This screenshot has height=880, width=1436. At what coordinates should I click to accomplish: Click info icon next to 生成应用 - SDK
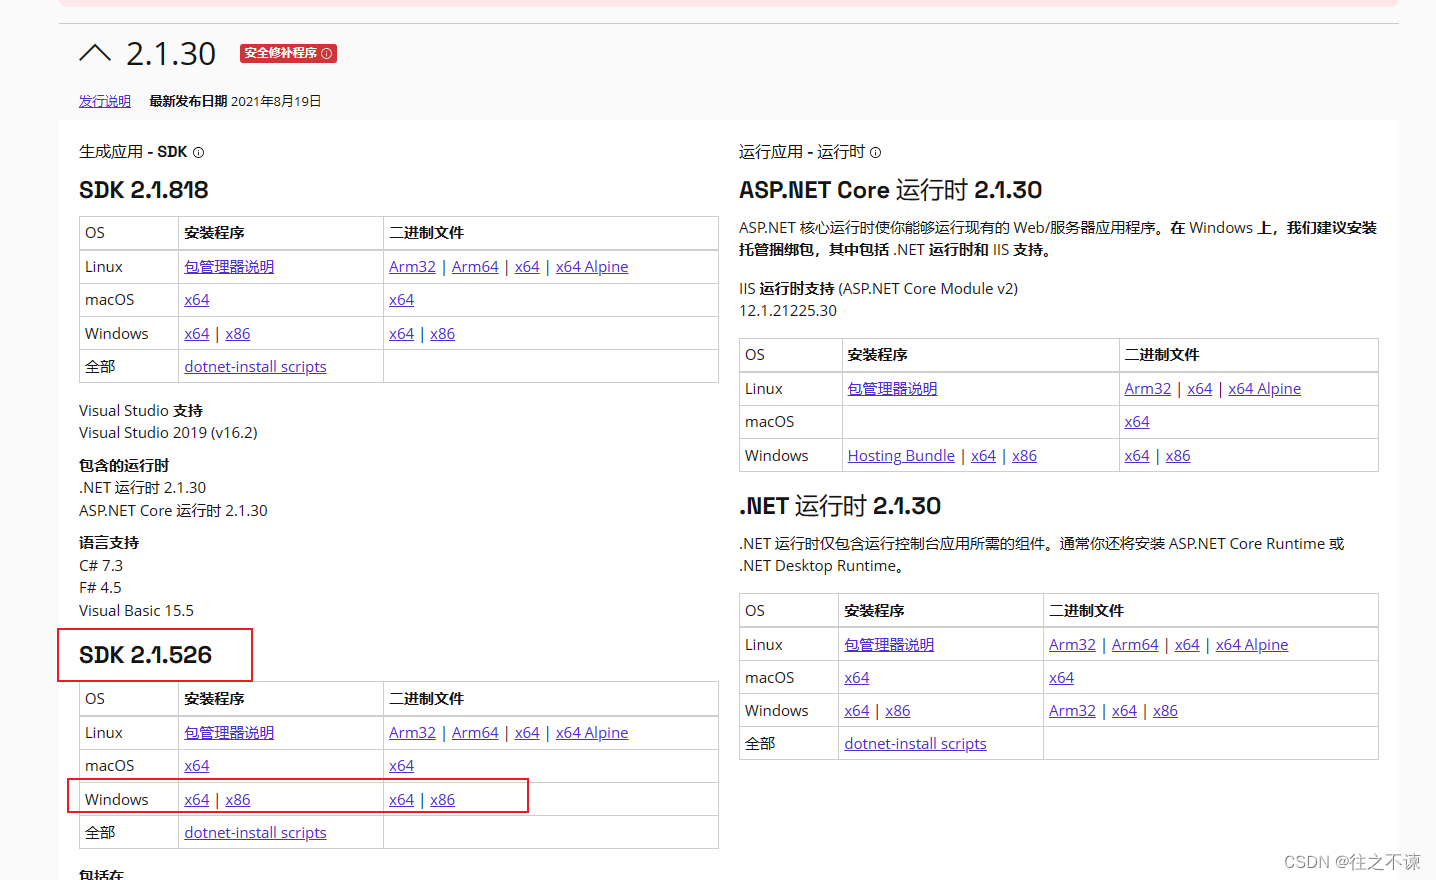[198, 152]
